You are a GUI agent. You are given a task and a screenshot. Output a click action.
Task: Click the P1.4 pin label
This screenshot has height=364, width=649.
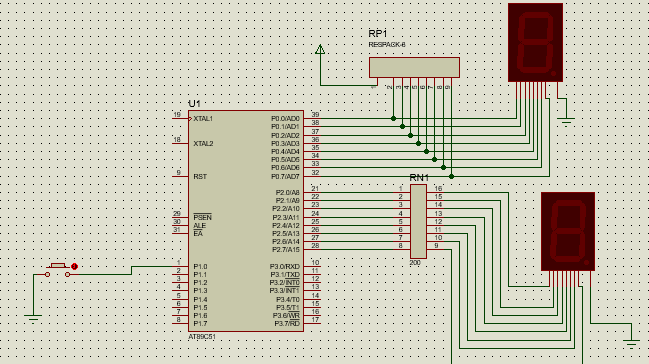[200, 299]
